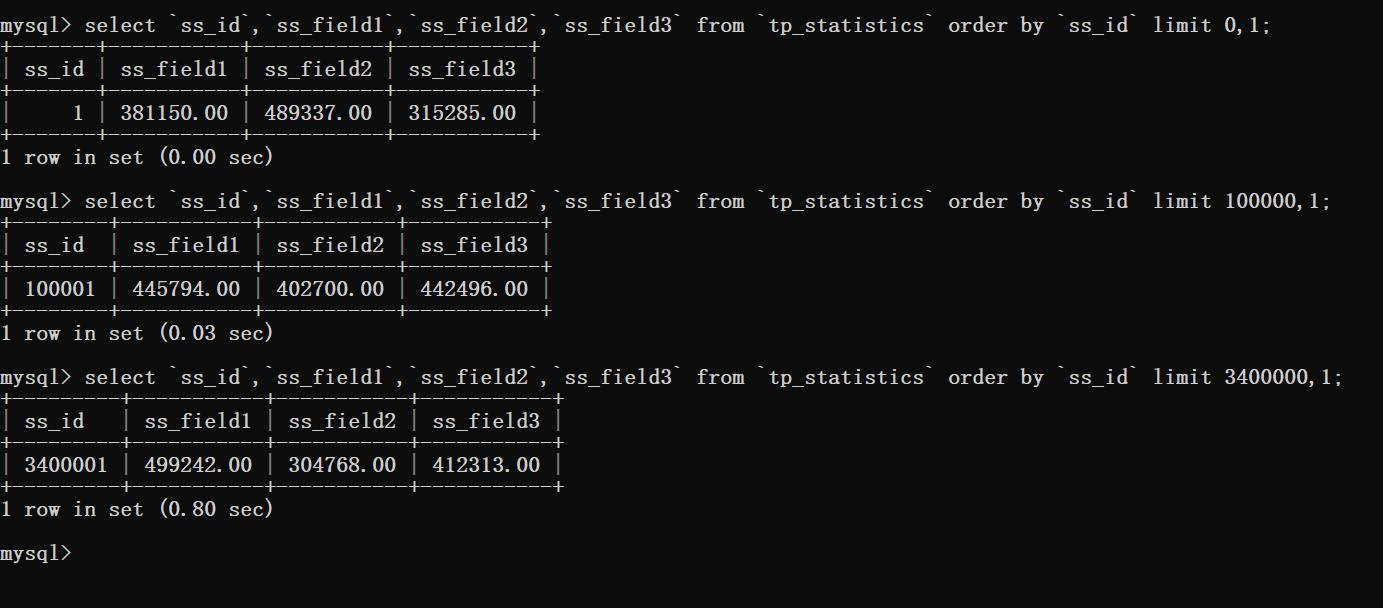Viewport: 1383px width, 608px height.
Task: Select the 304768.00 cell
Action: point(342,465)
